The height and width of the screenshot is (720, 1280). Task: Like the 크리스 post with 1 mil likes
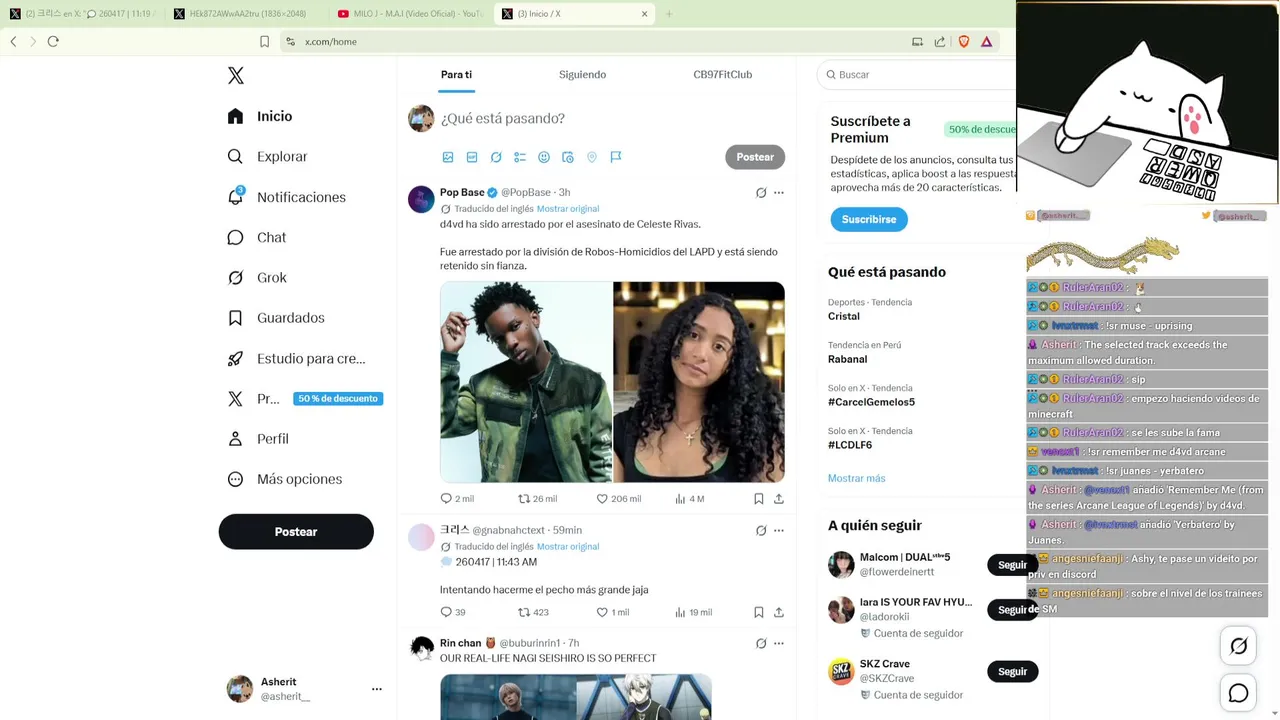[613, 612]
